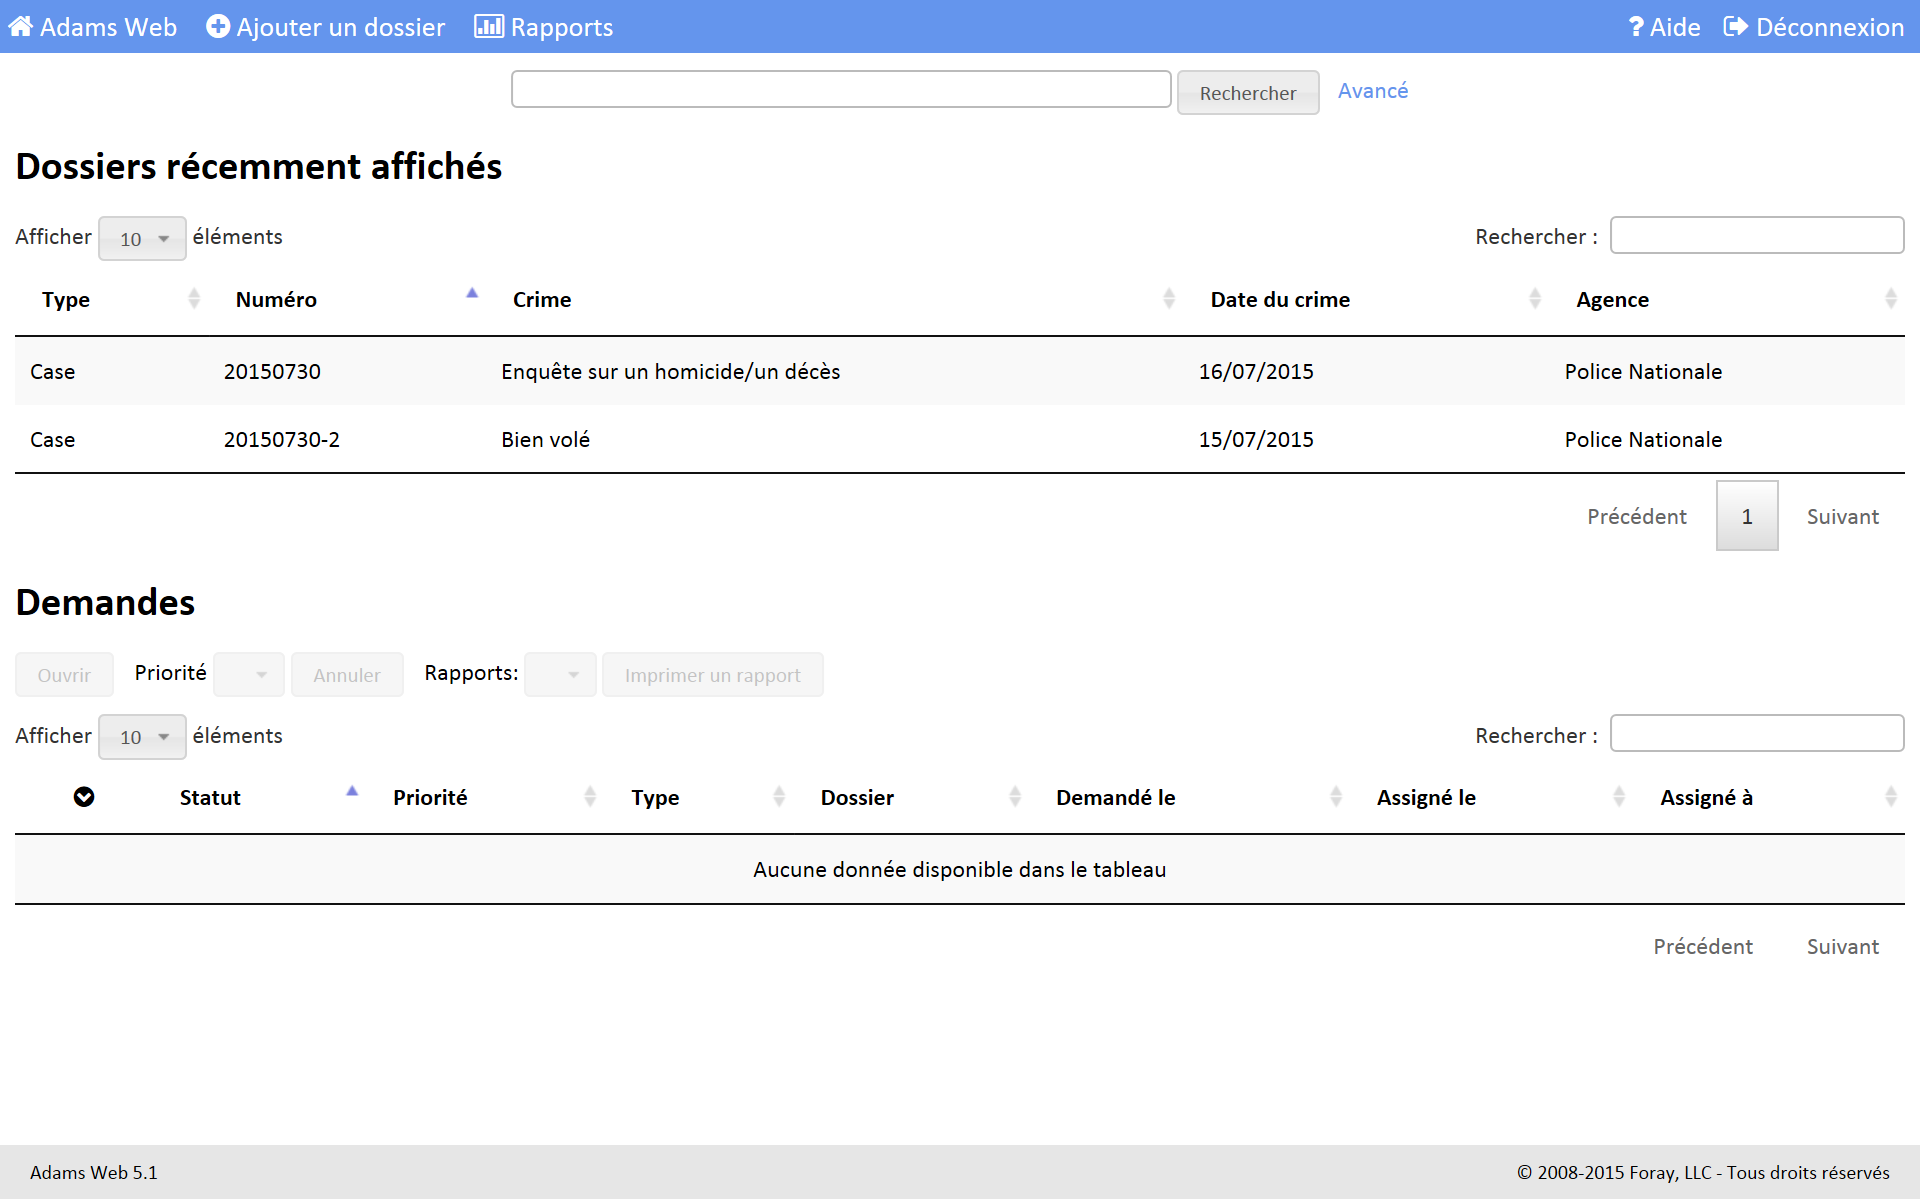This screenshot has width=1920, height=1200.
Task: Open the Rapports menu item
Action: [x=561, y=27]
